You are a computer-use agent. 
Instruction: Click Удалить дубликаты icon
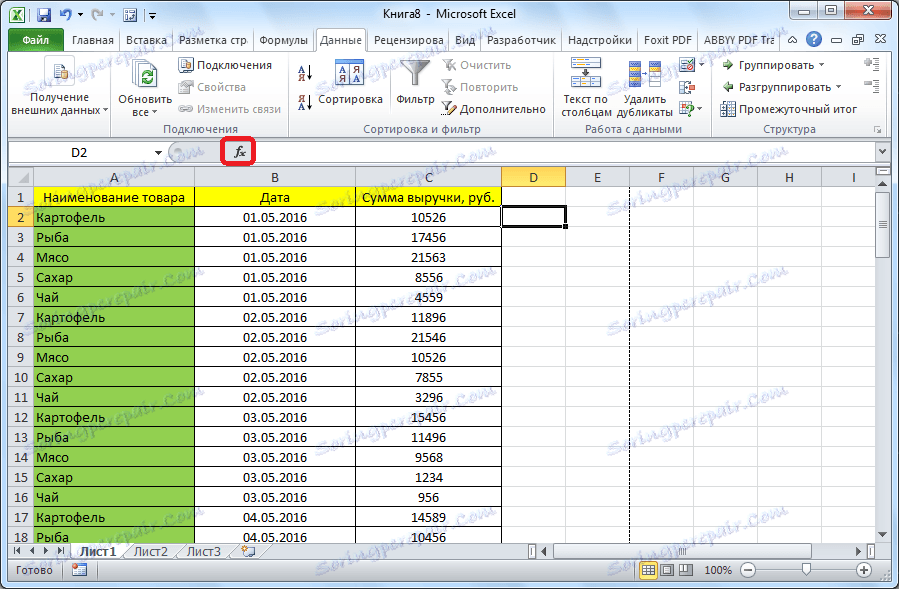pyautogui.click(x=644, y=74)
